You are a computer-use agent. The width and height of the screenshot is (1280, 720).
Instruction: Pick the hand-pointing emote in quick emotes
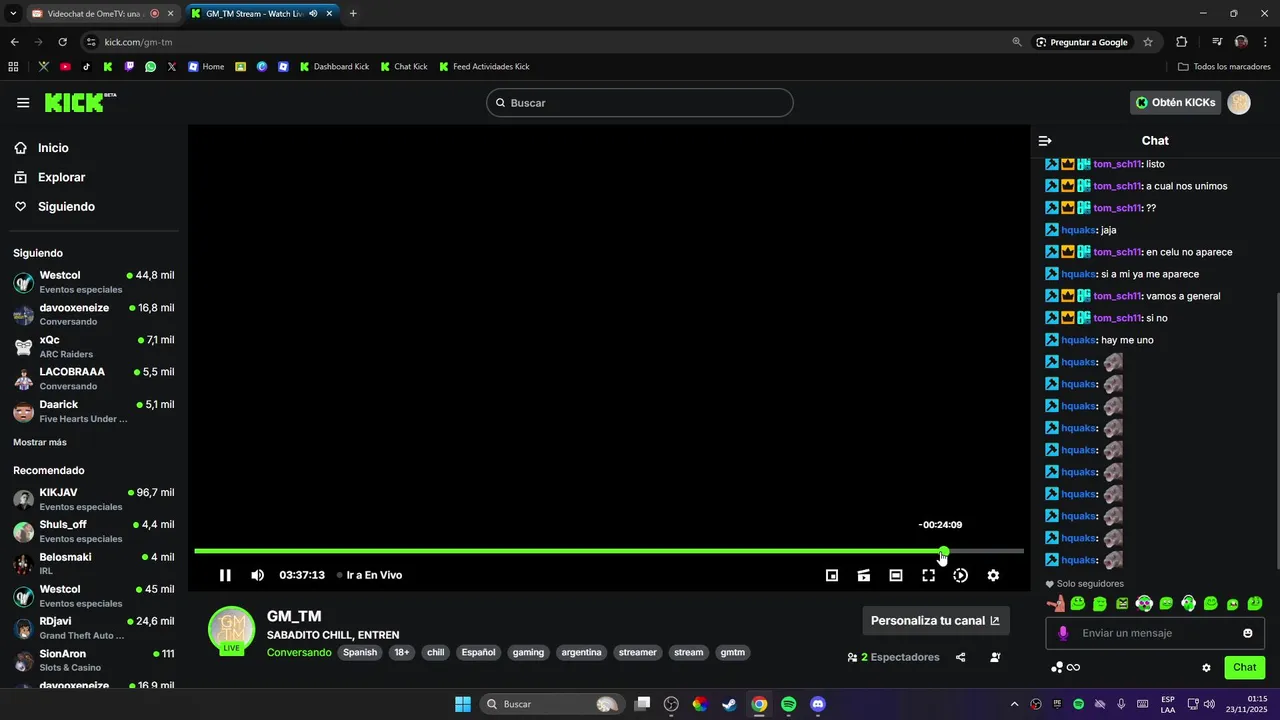pyautogui.click(x=1055, y=603)
